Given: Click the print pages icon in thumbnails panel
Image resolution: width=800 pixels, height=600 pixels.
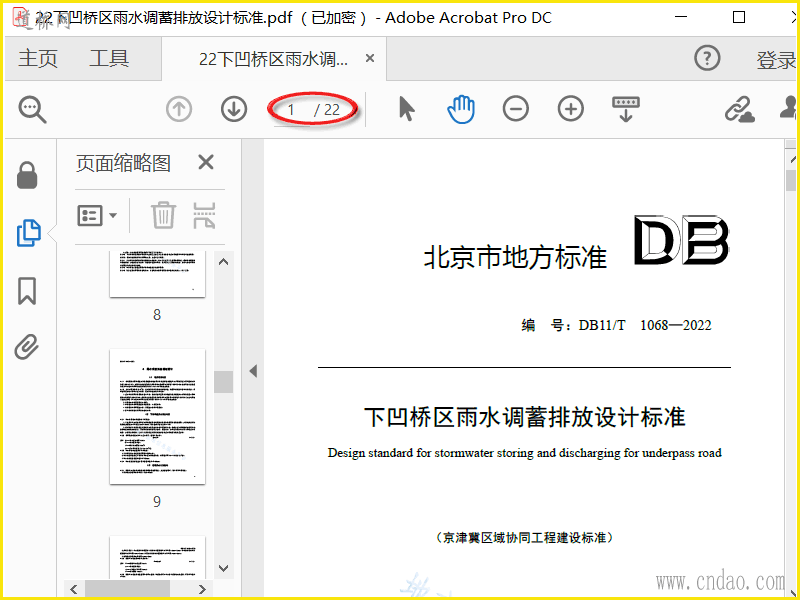Looking at the screenshot, I should click(204, 215).
